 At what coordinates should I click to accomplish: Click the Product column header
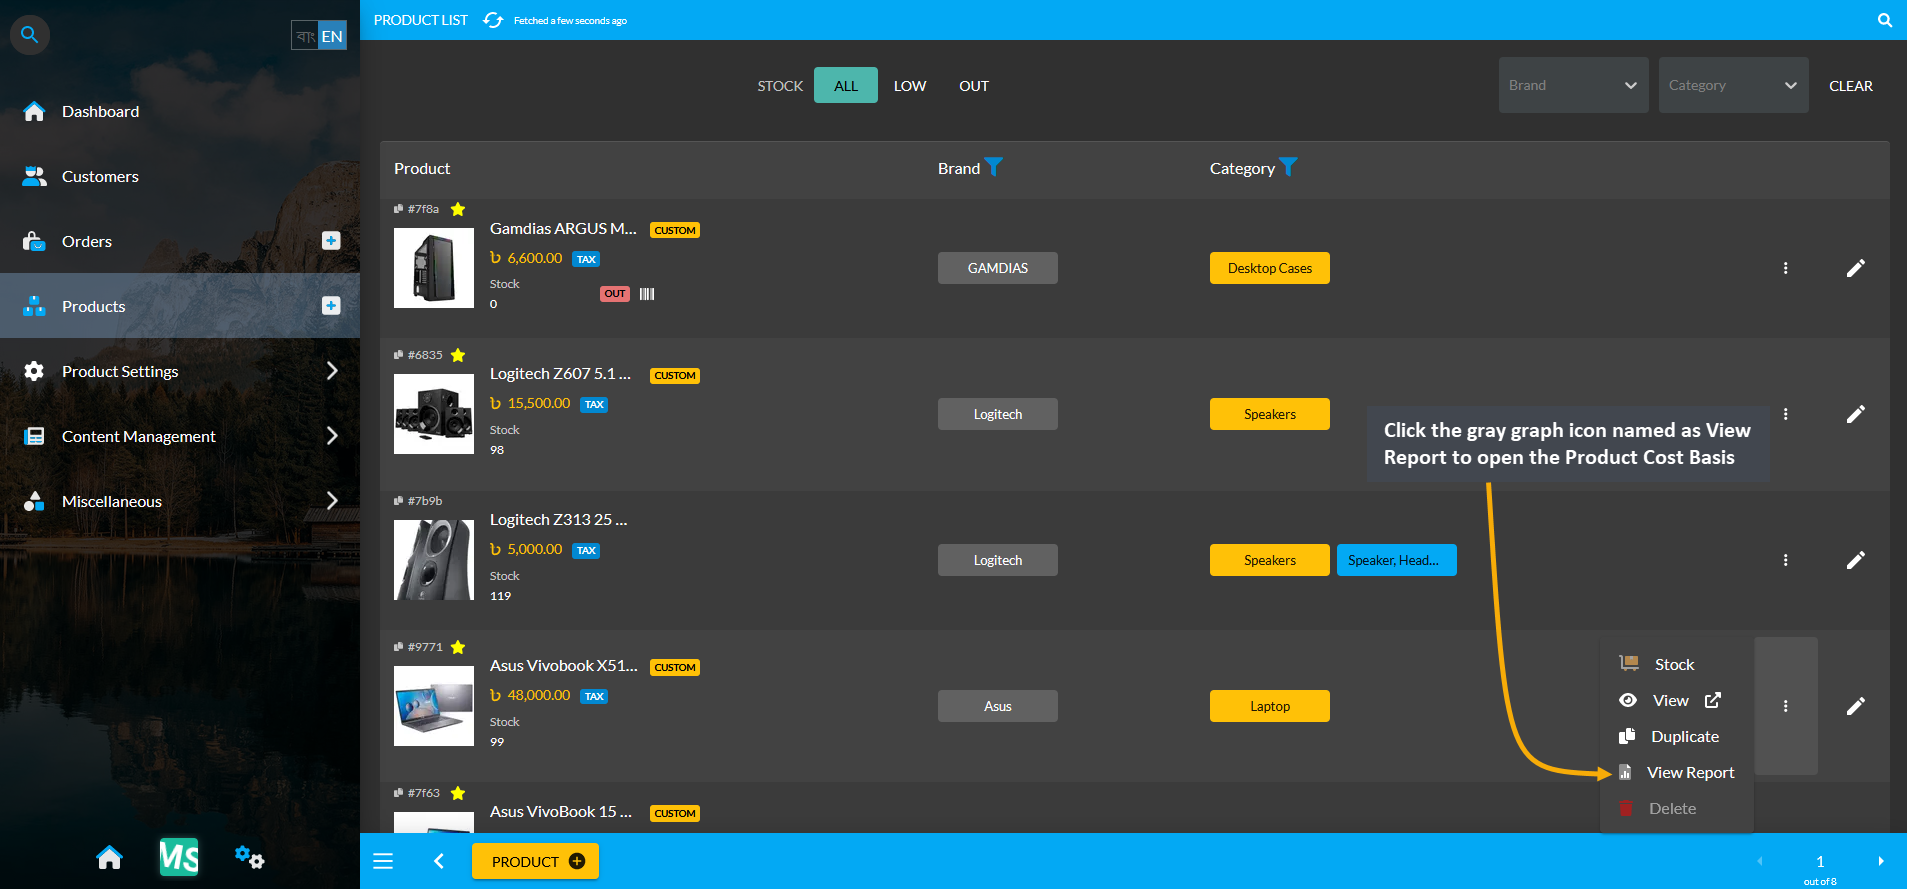tap(422, 168)
